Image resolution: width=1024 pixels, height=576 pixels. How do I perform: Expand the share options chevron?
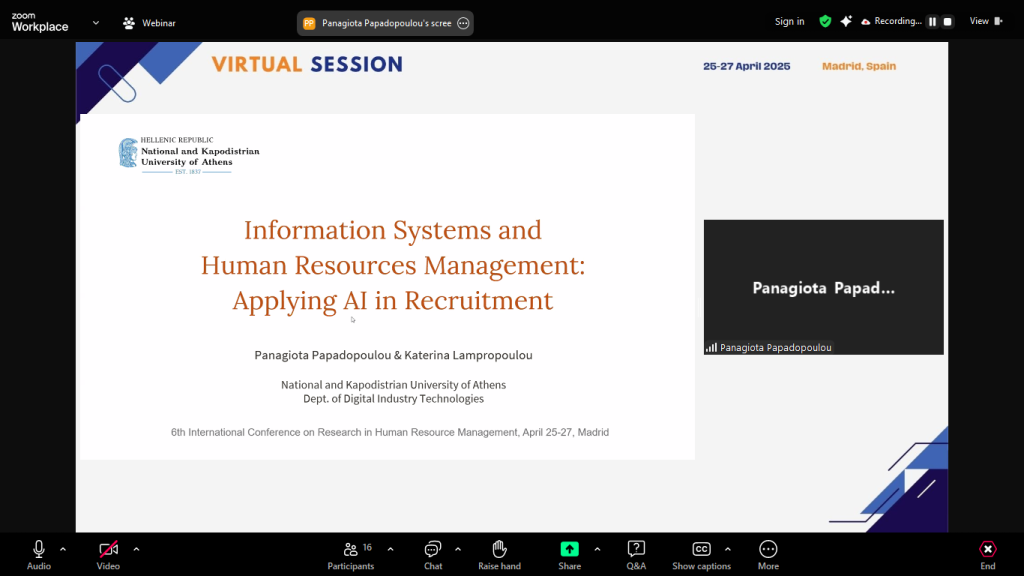(597, 549)
